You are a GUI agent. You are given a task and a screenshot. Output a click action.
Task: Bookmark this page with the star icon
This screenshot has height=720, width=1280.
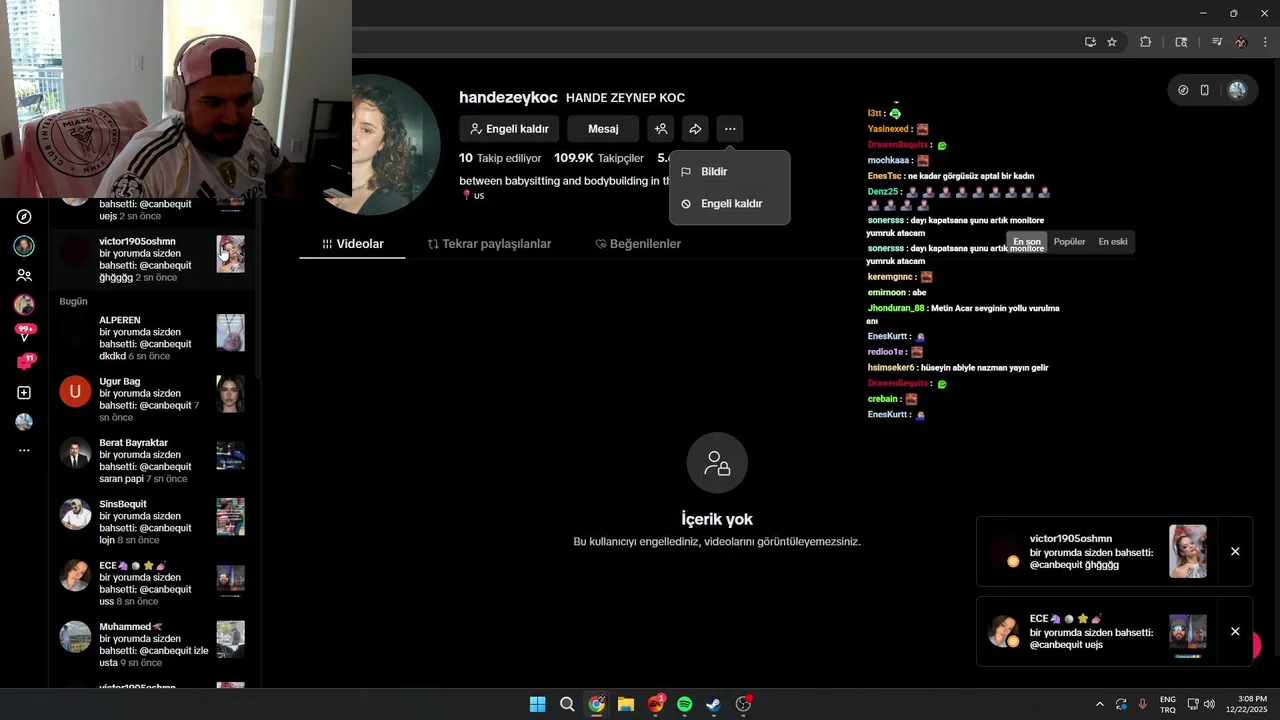[x=1112, y=42]
